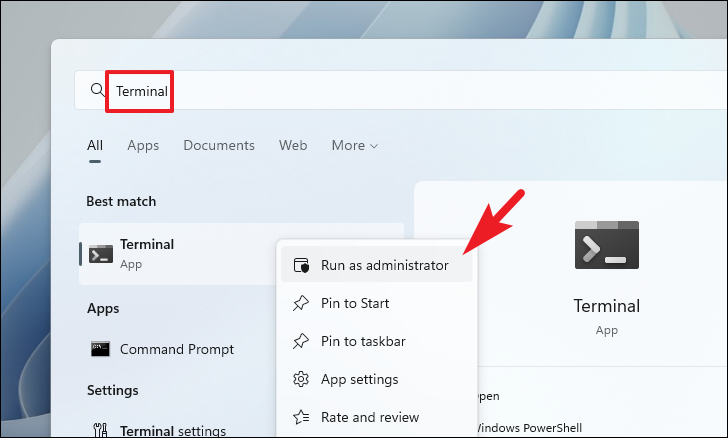
Task: Expand the More filter dropdown
Action: coord(355,145)
